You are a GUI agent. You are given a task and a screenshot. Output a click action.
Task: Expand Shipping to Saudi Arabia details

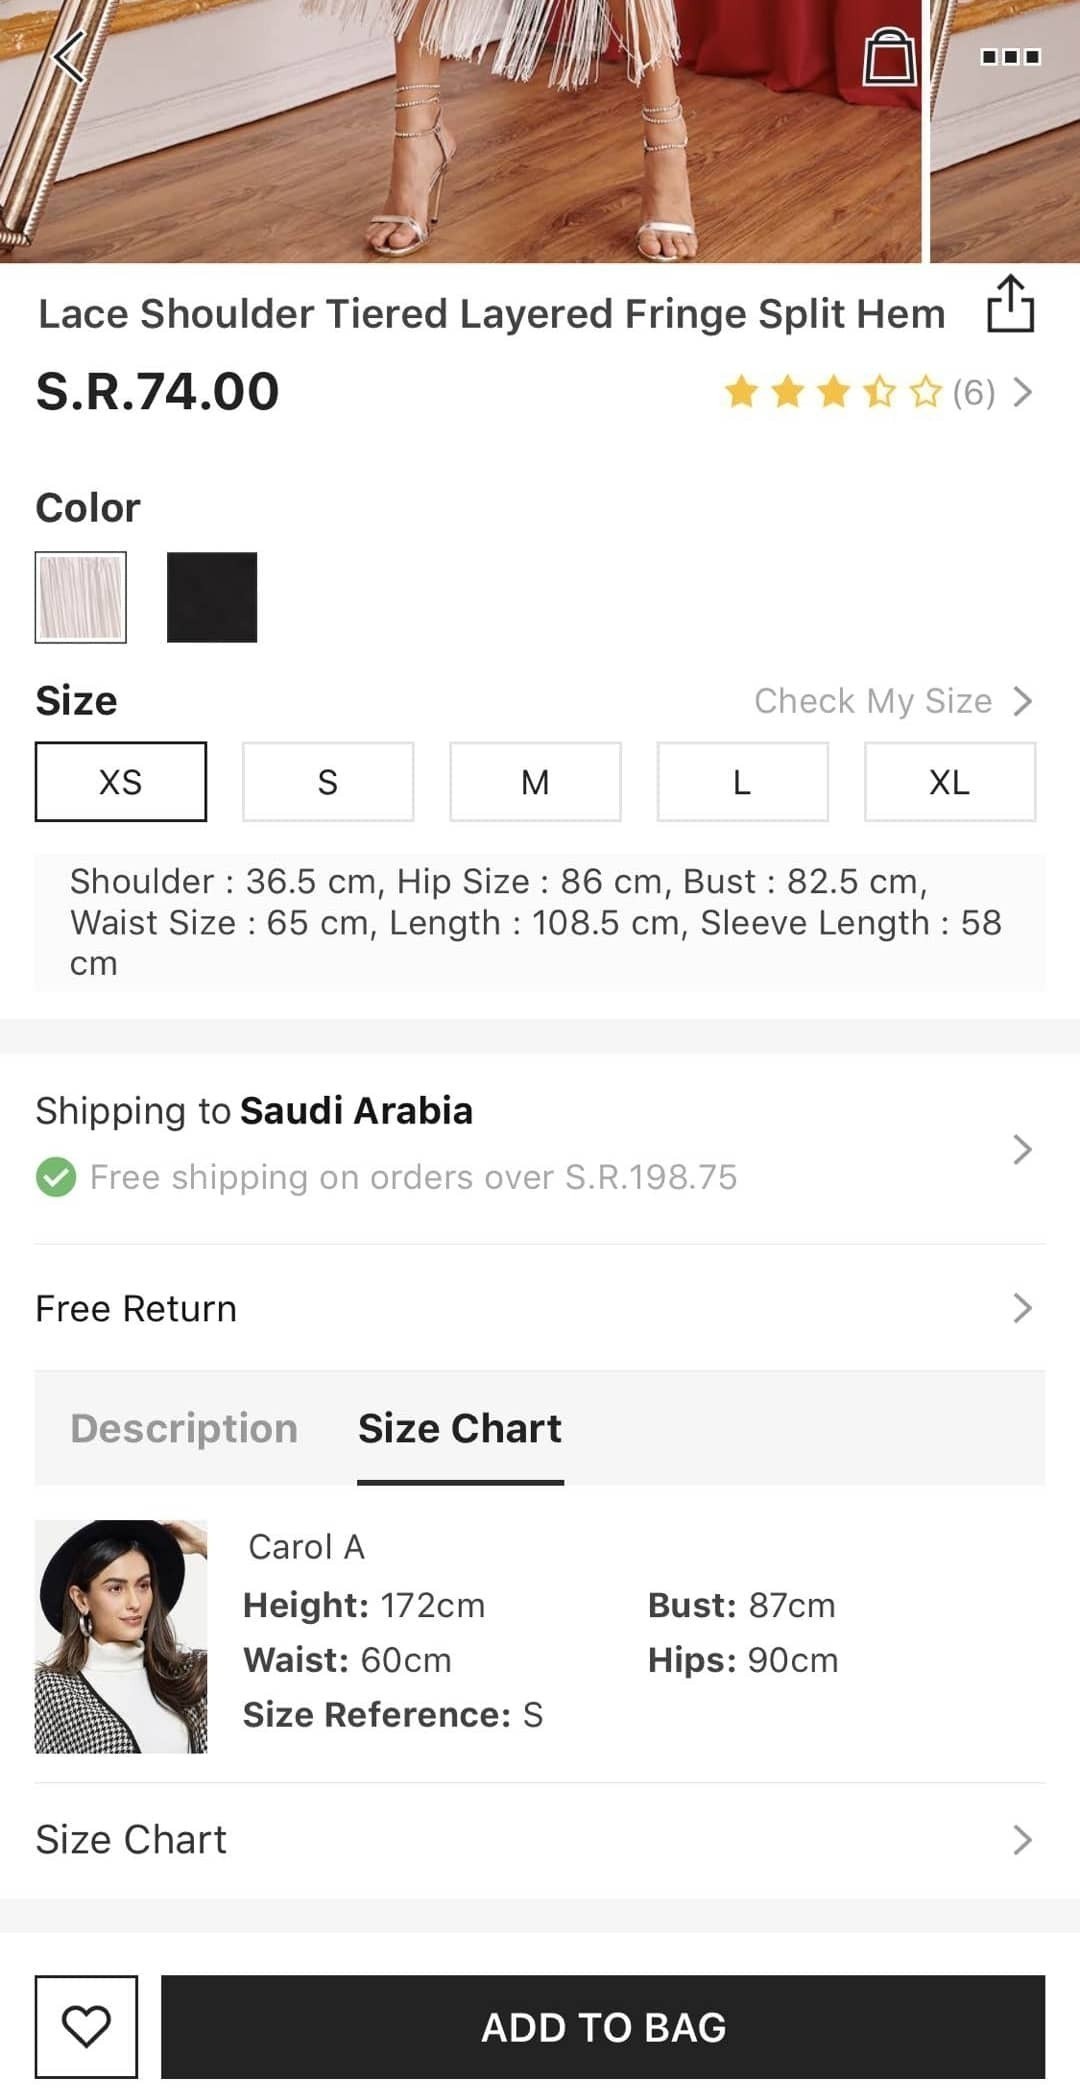pos(1021,1149)
